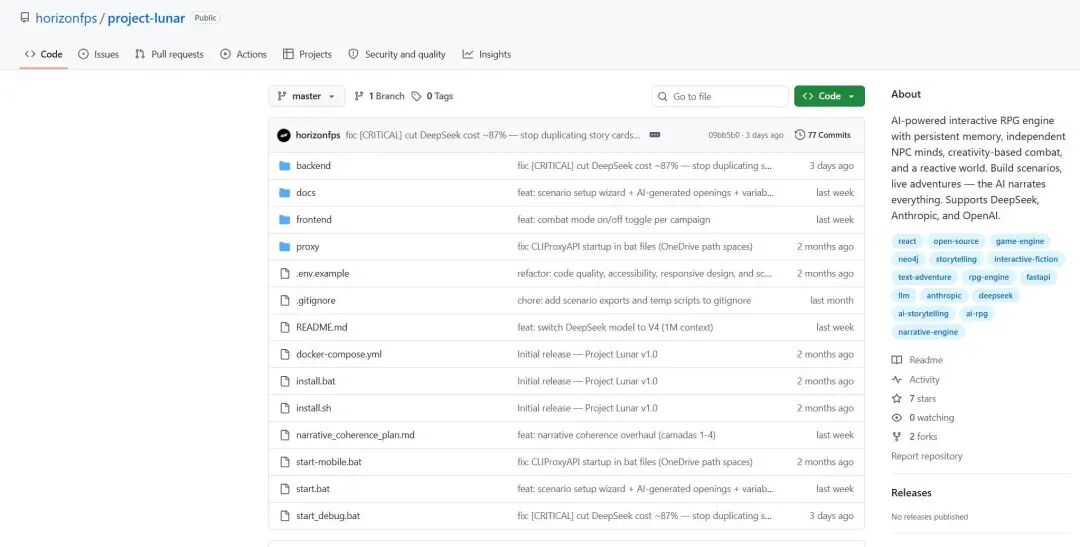Screen dimensions: 1080x547
Task: Open the proxy folder
Action: [308, 247]
